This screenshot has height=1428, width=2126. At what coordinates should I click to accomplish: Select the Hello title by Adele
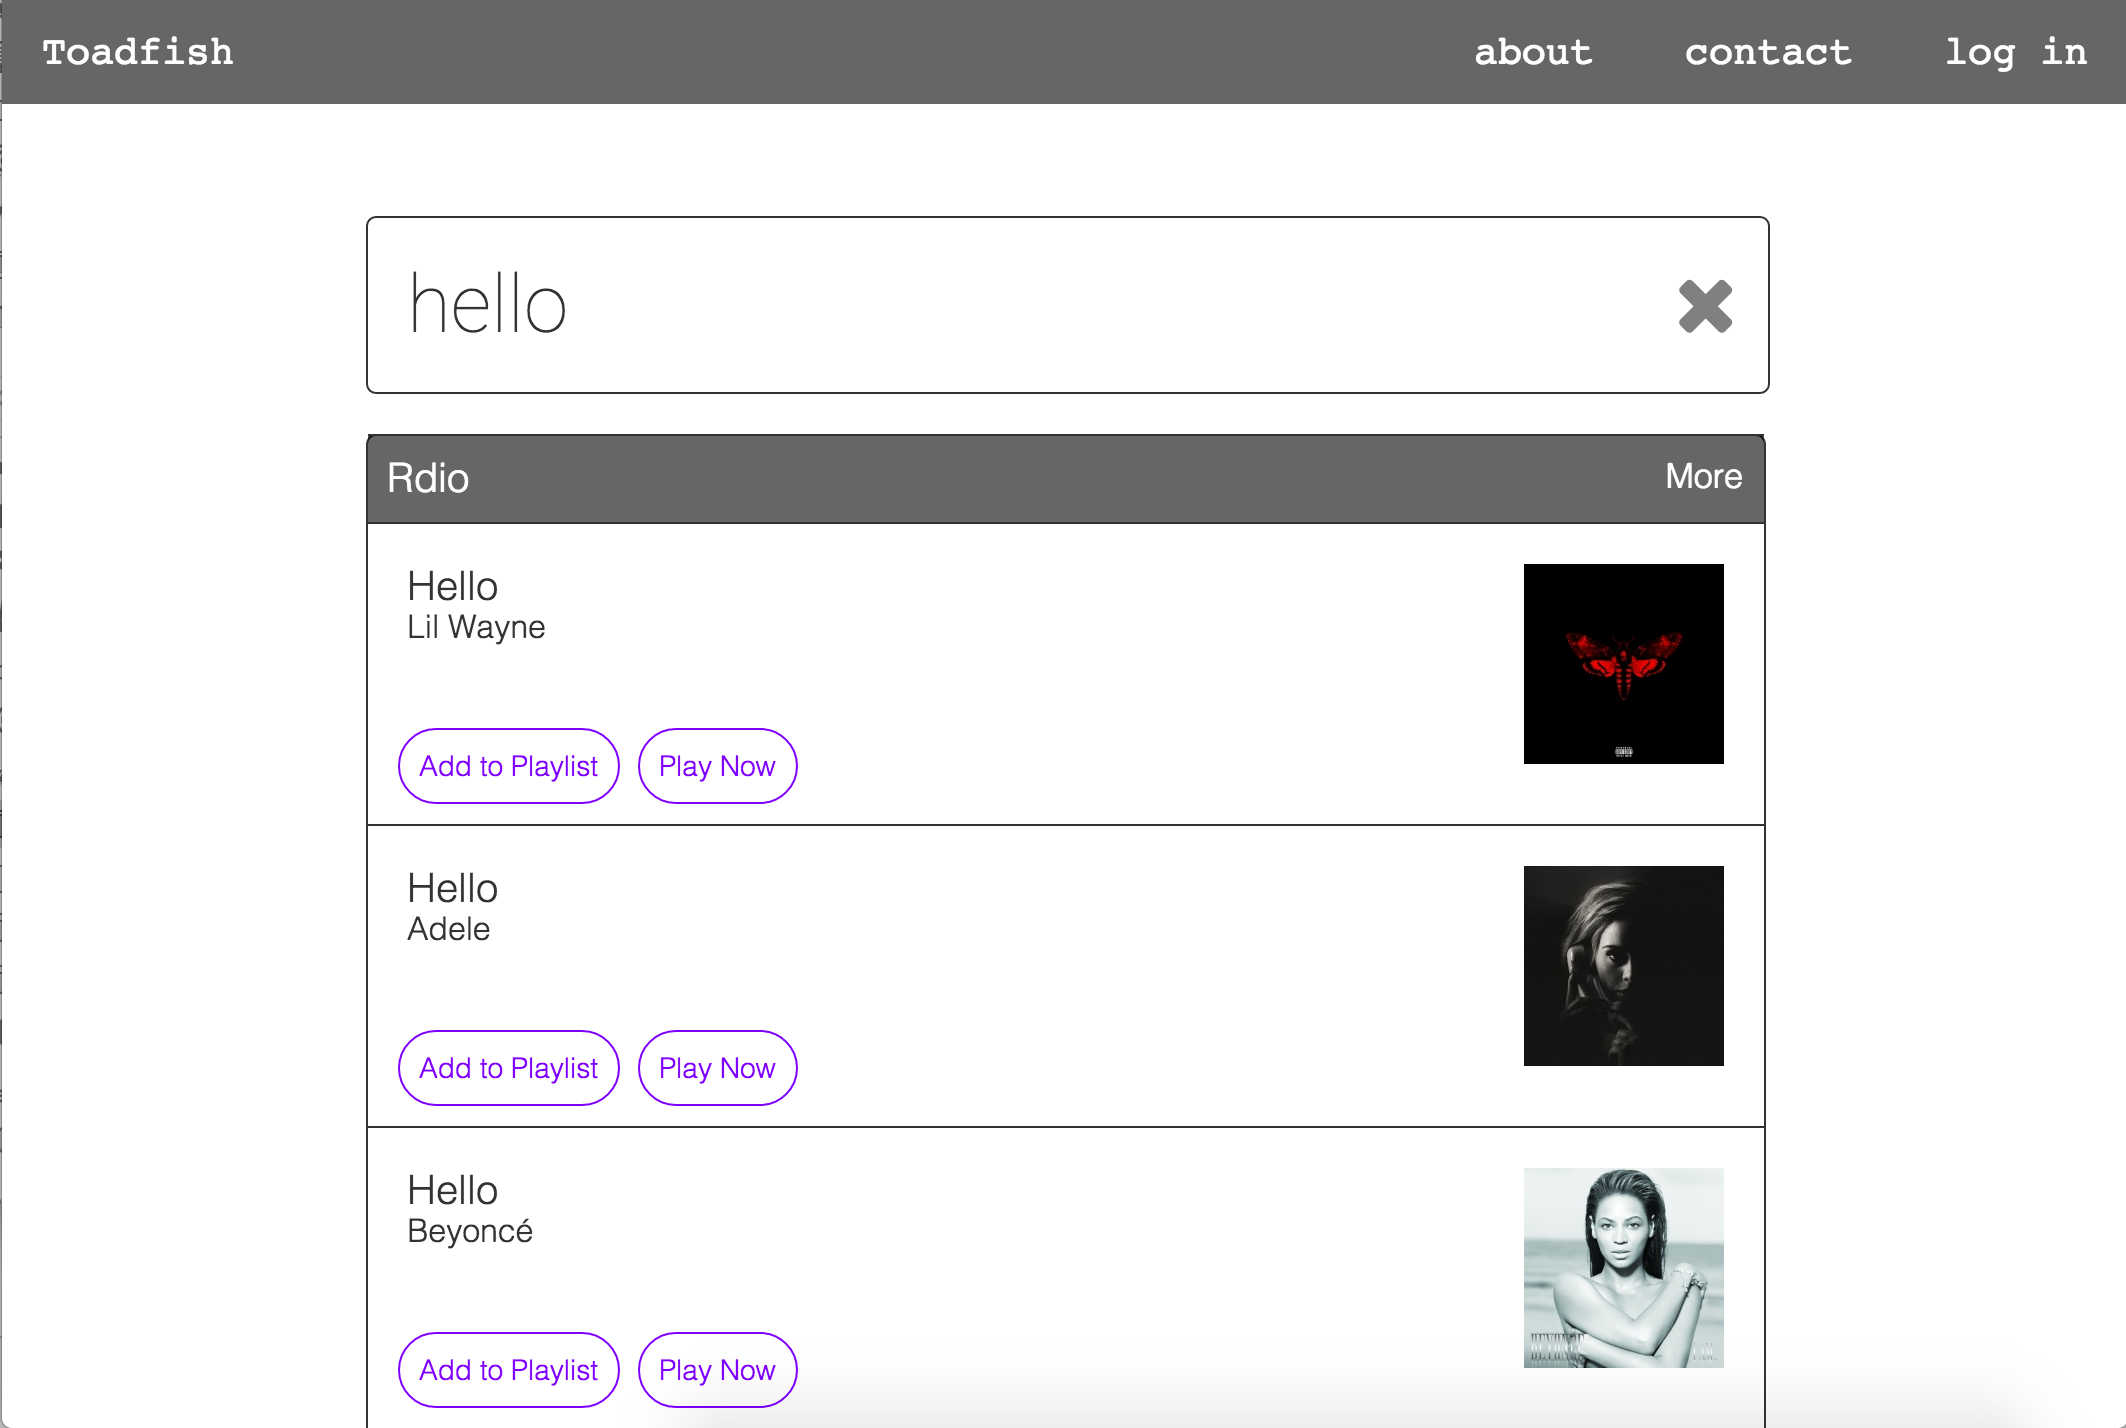tap(452, 888)
